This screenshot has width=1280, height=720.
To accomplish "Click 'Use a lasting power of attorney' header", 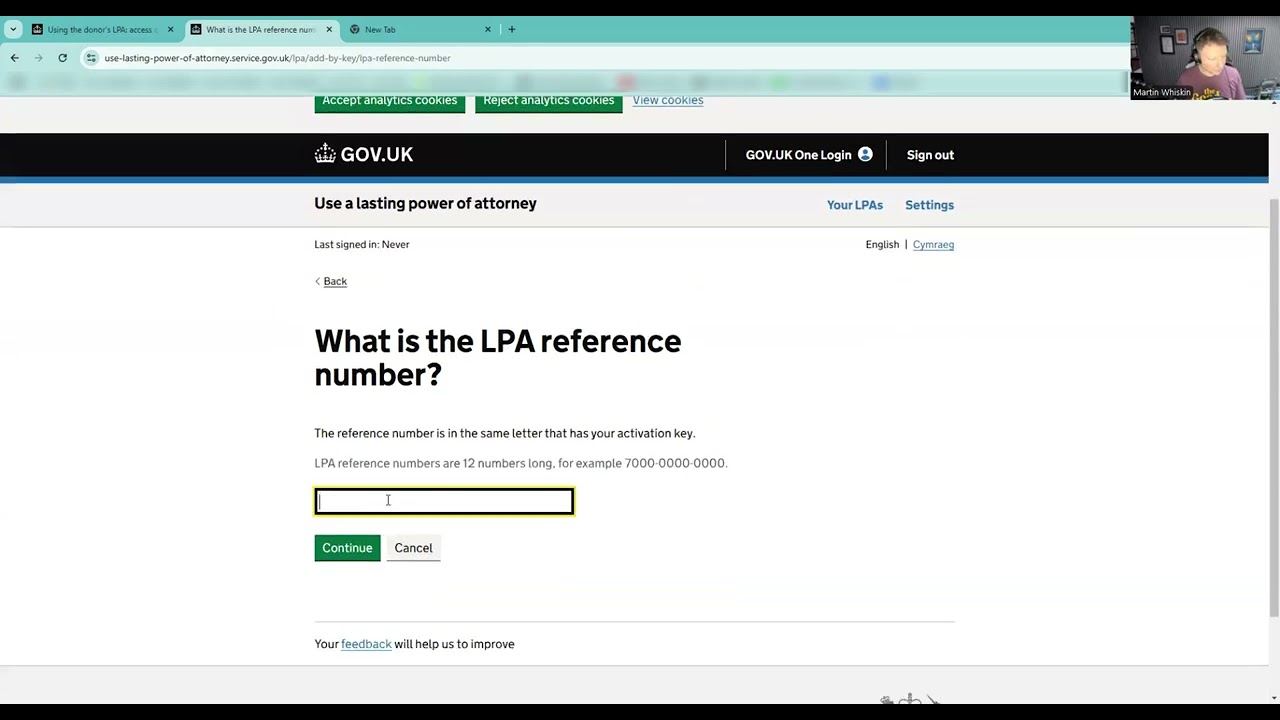I will tap(425, 203).
